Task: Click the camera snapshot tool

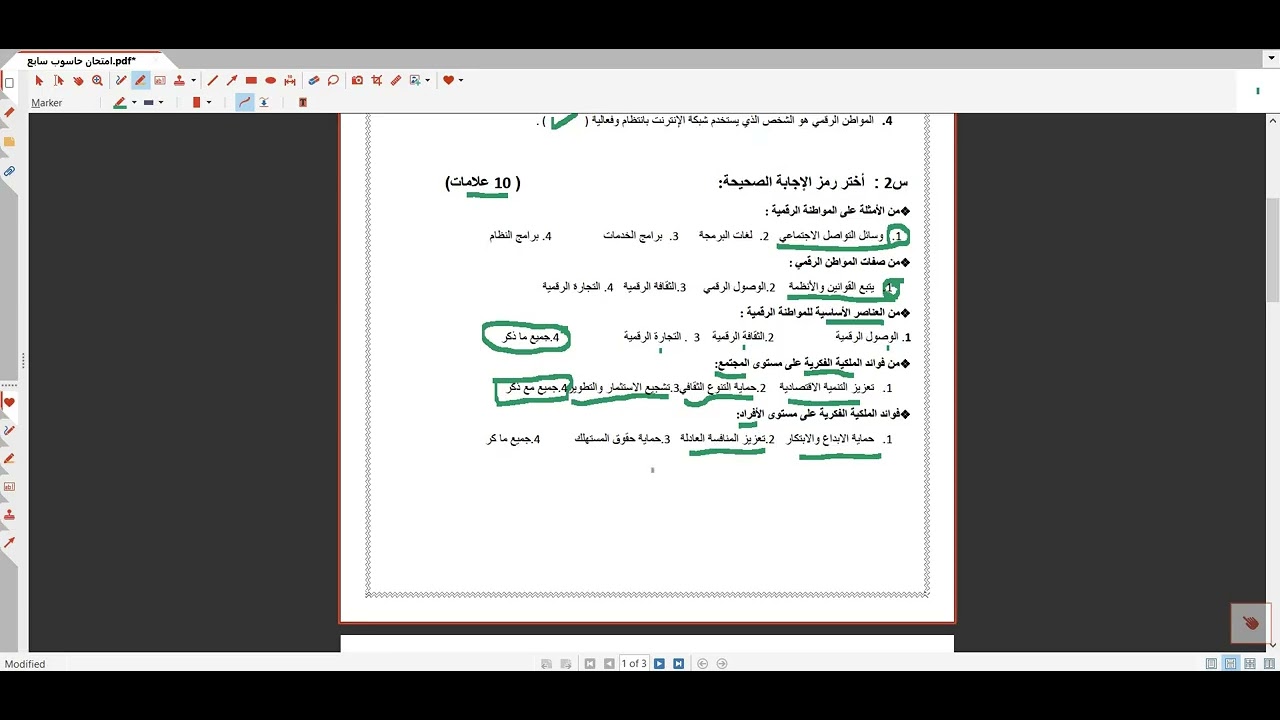Action: 357,81
